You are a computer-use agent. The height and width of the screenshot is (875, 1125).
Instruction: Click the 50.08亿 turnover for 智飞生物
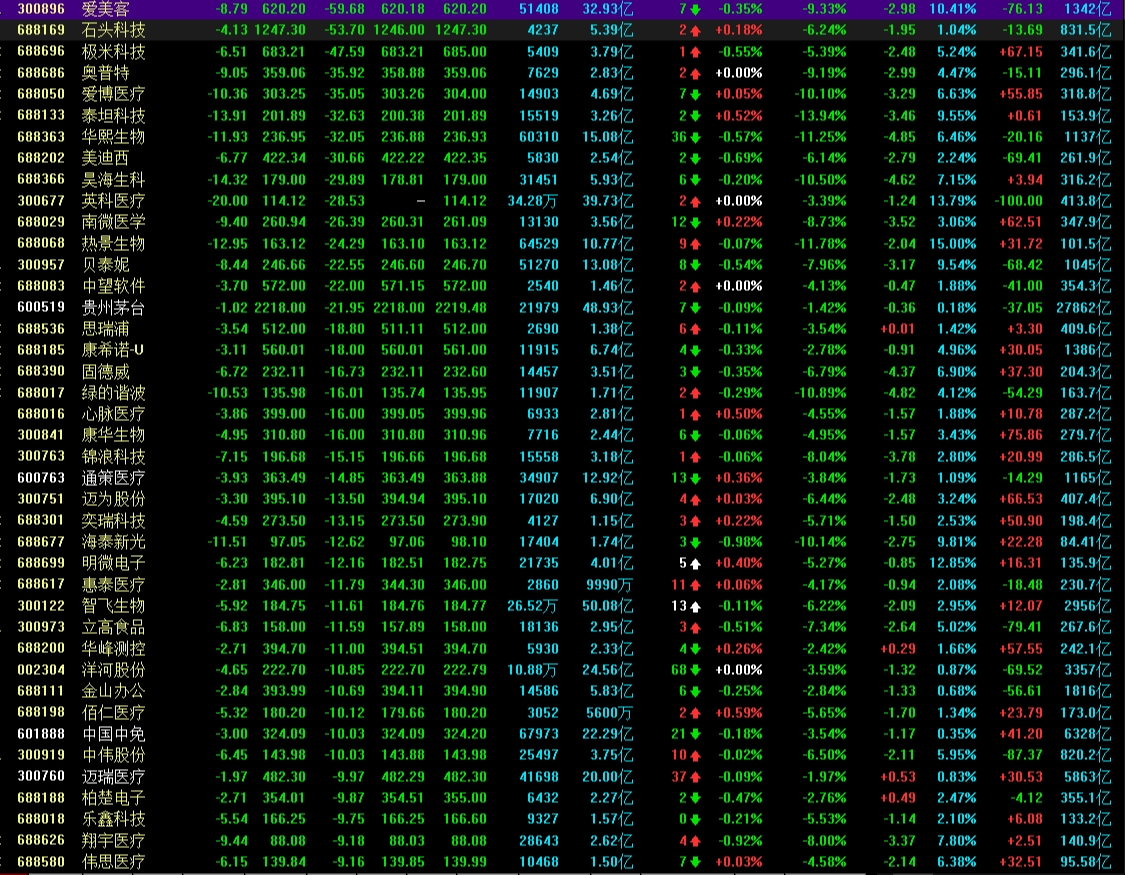coord(607,606)
